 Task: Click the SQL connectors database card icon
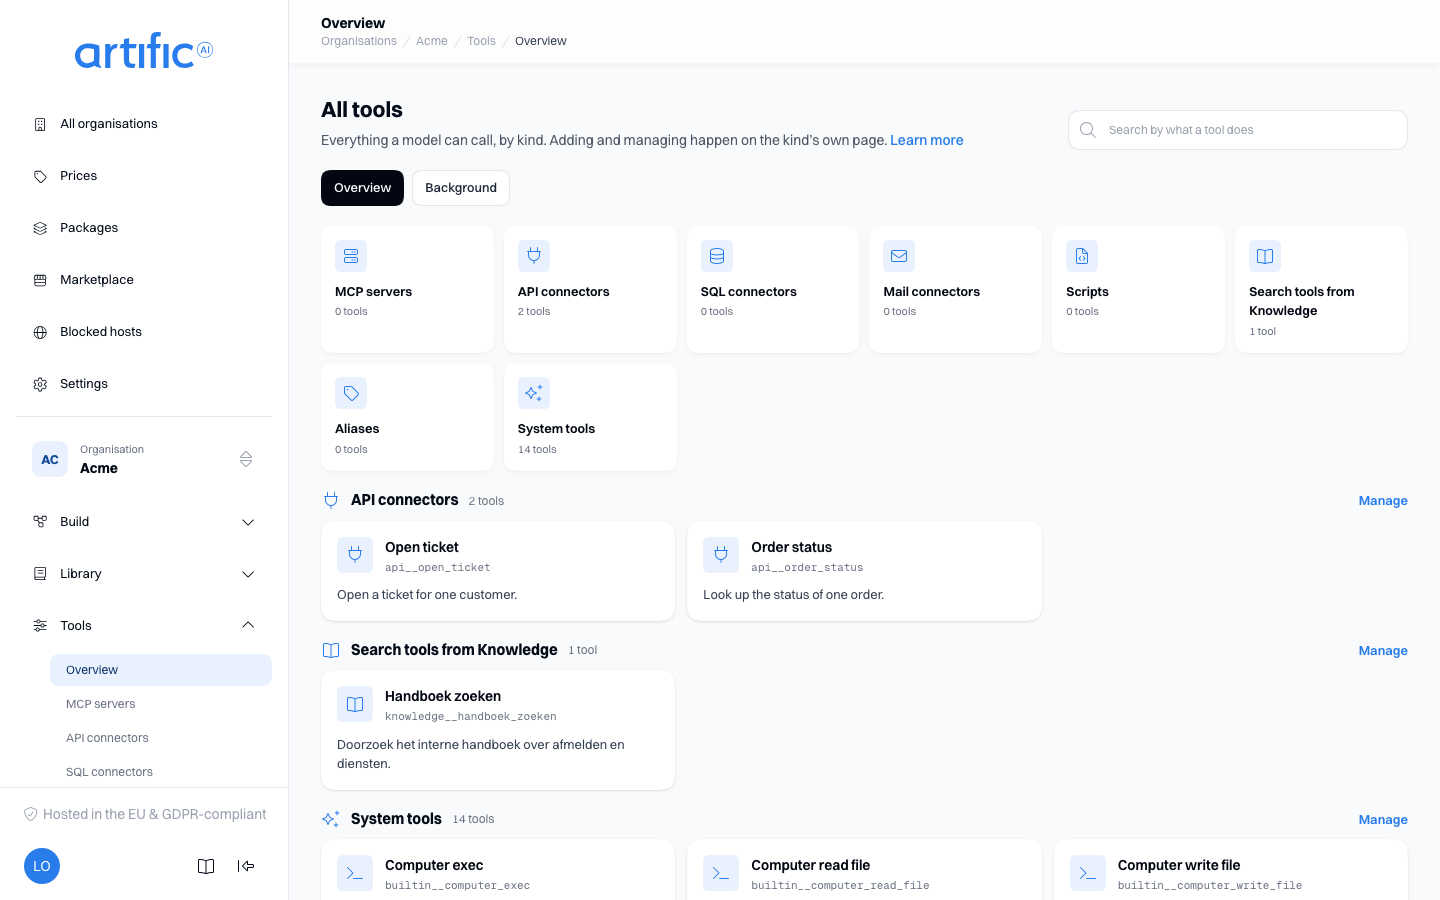click(717, 256)
